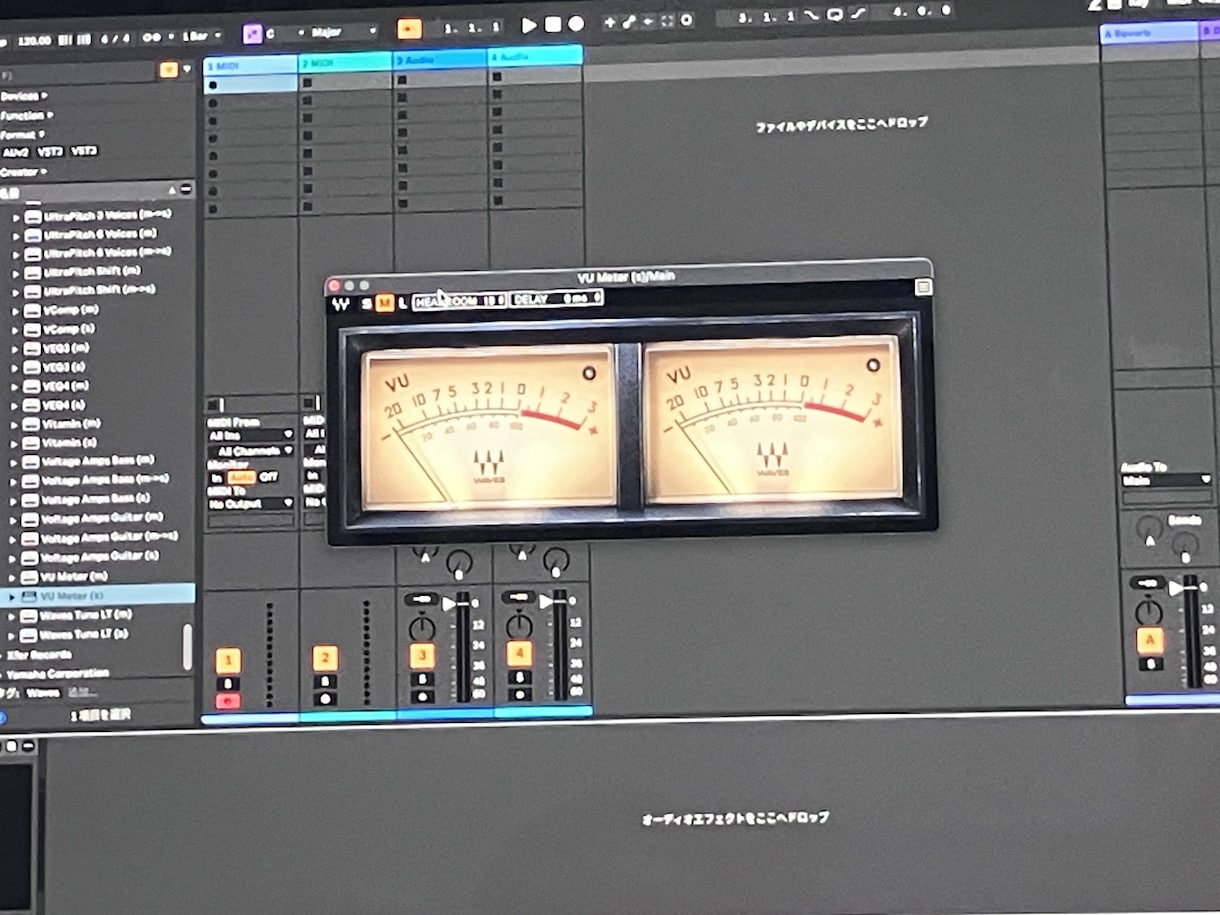Click stop button in track 3 Audio first slot
This screenshot has width=1220, height=915.
402,81
